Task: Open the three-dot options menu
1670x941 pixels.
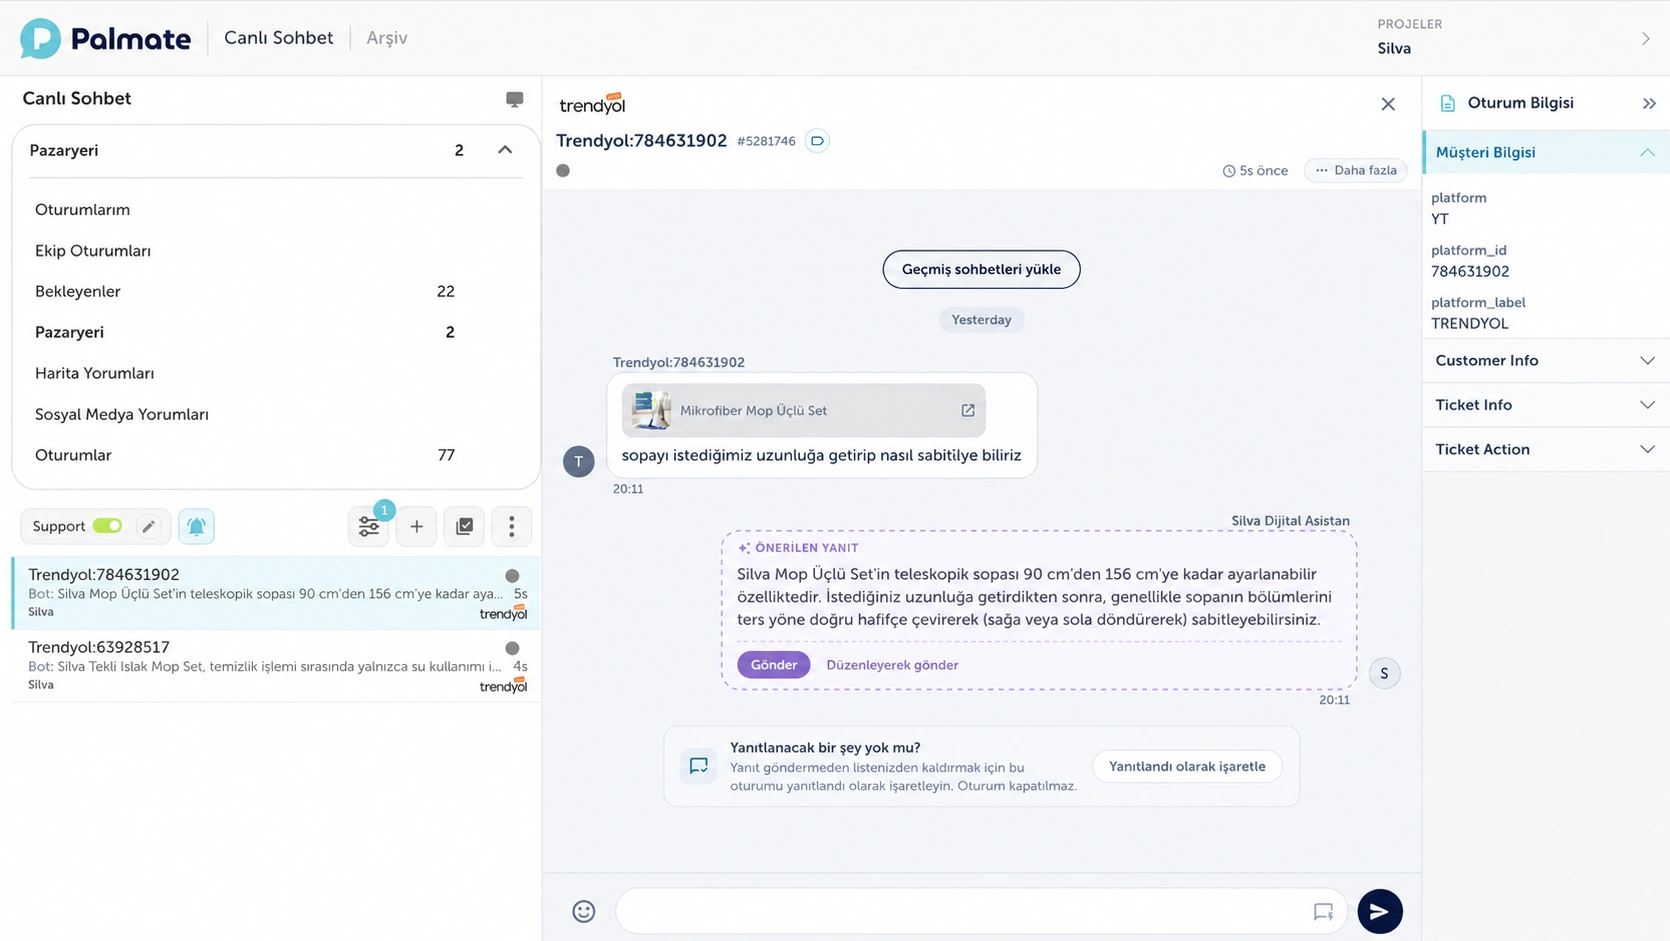Action: (511, 526)
